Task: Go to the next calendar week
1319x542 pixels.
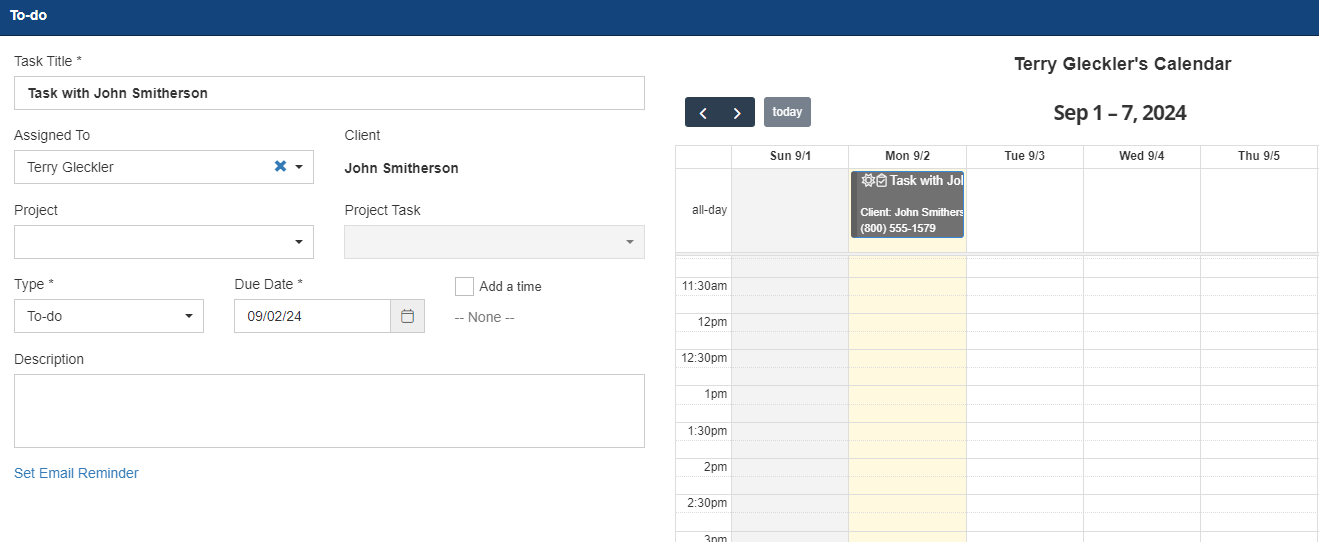Action: pos(737,113)
